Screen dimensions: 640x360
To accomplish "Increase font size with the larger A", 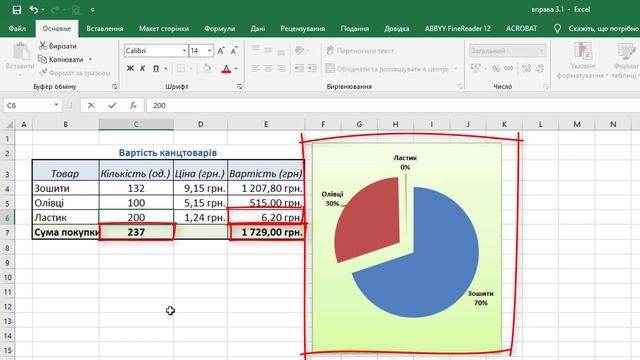I will pyautogui.click(x=221, y=51).
